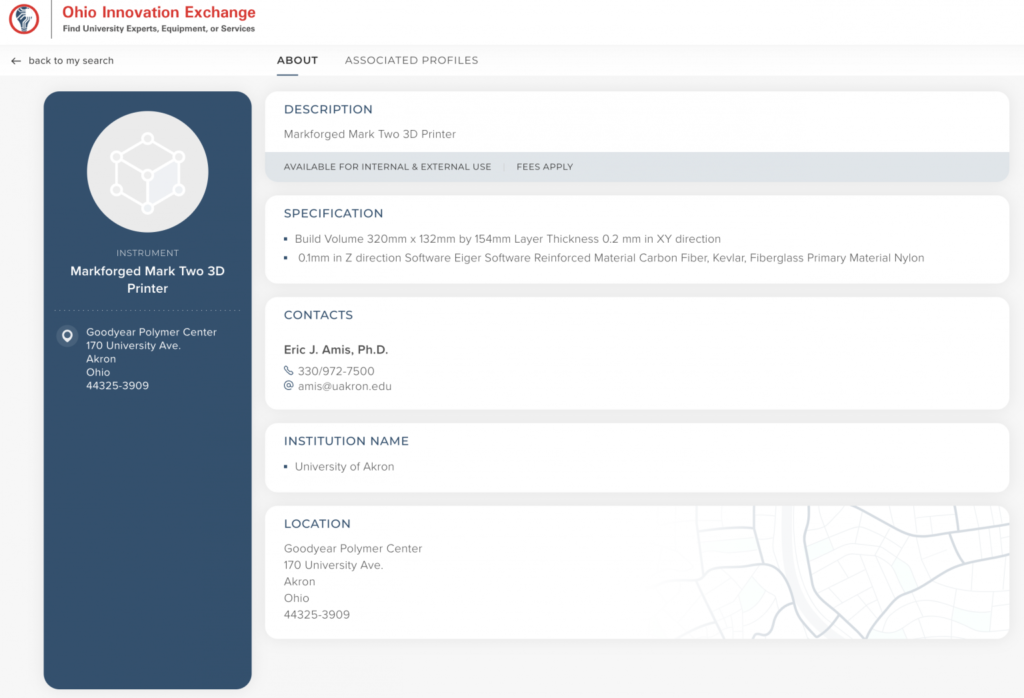Click the Ohio Innovation Exchange torch logo
The image size is (1024, 698).
pos(23,19)
